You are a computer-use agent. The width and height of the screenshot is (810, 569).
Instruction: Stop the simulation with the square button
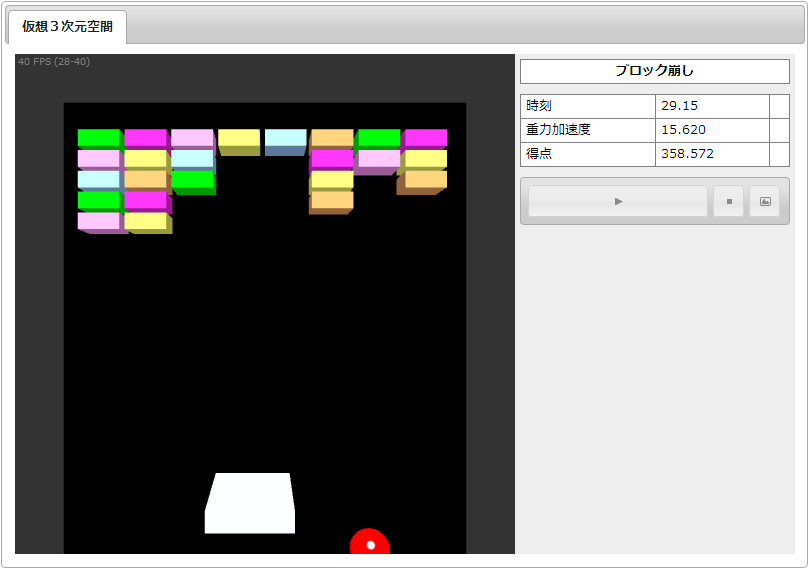click(729, 201)
